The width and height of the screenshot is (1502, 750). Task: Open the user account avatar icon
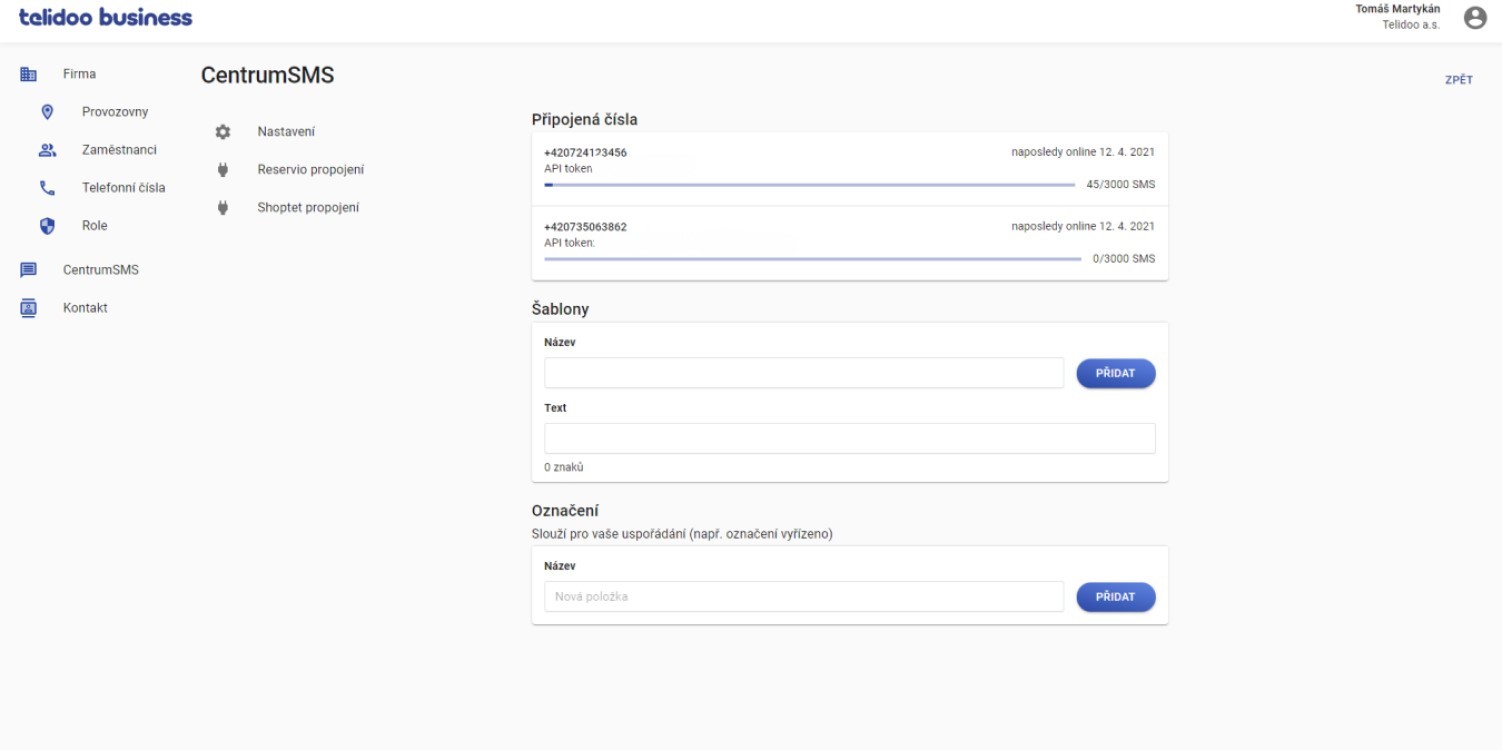point(1473,18)
